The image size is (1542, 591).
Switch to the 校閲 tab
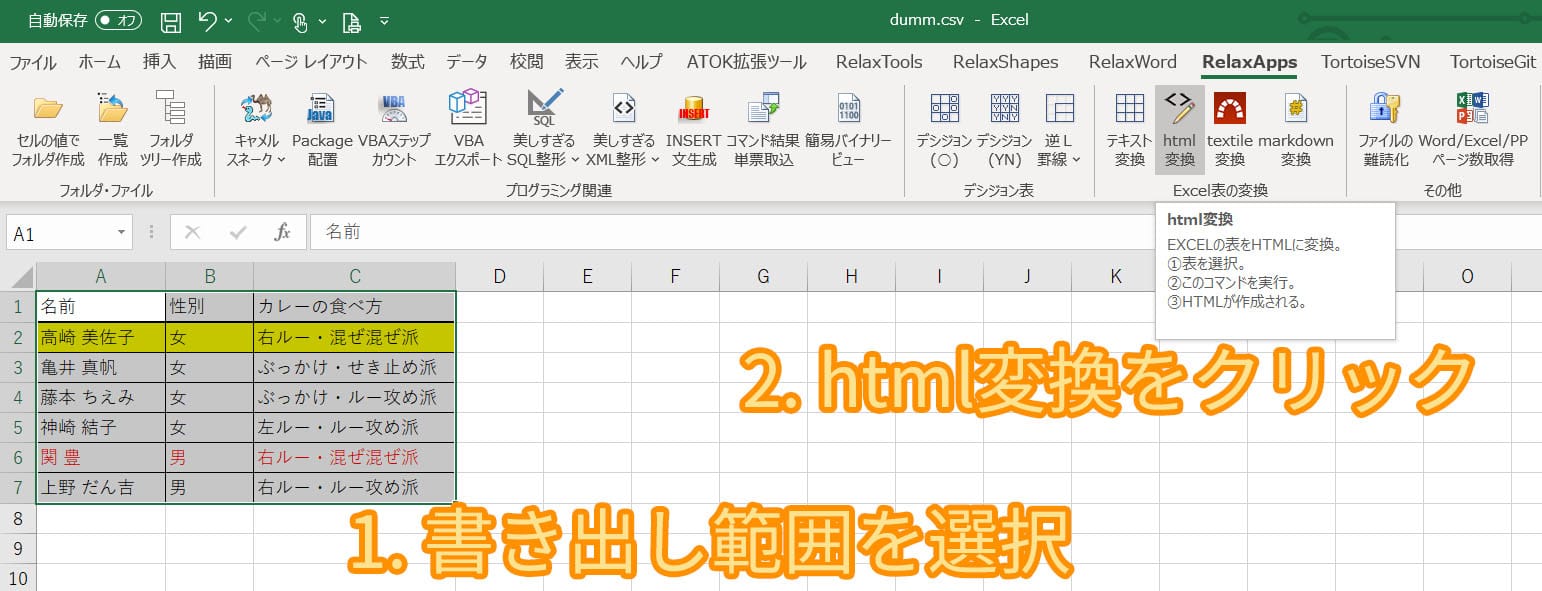click(x=526, y=62)
